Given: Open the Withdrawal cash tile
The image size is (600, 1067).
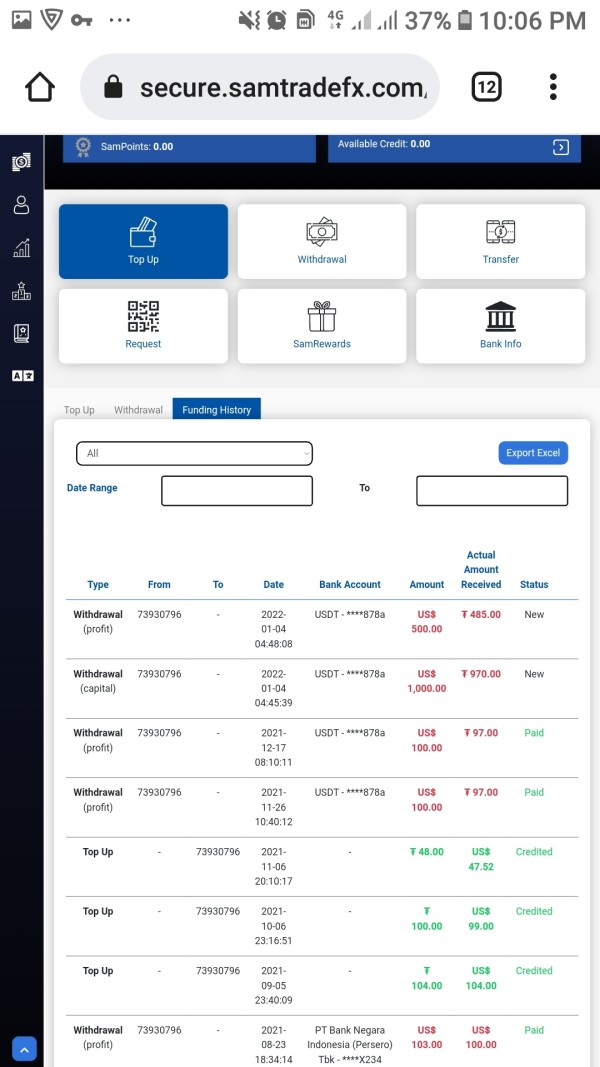Looking at the screenshot, I should 322,241.
